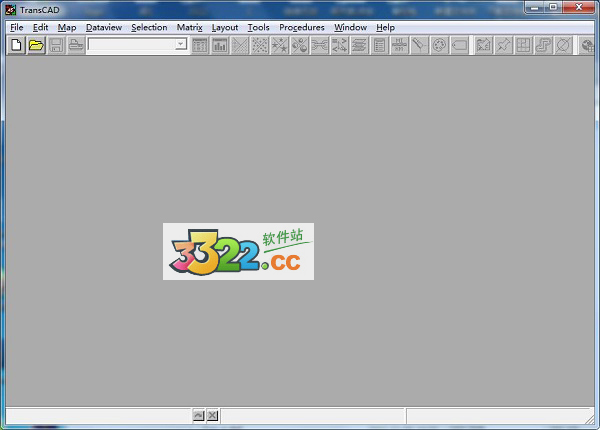Click the Dot-Density Theme icon
This screenshot has height=430, width=600.
coord(260,46)
